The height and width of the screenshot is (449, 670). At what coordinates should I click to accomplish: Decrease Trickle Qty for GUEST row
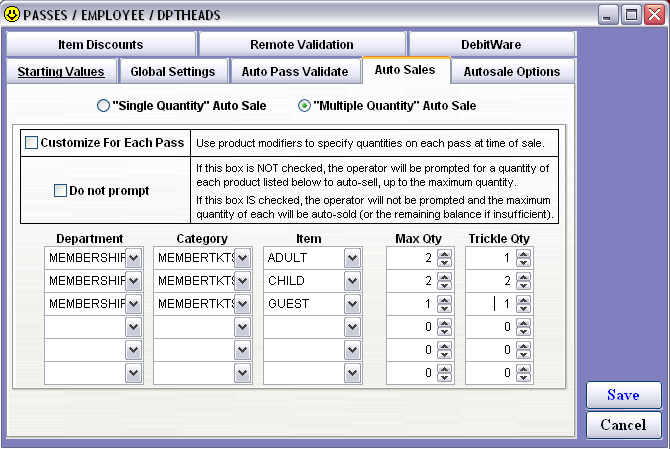click(x=523, y=308)
